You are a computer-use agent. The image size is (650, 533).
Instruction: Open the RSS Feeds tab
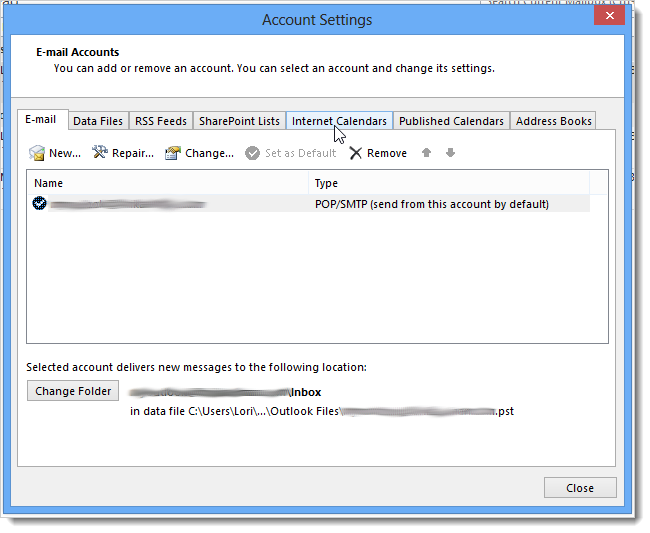click(x=161, y=121)
